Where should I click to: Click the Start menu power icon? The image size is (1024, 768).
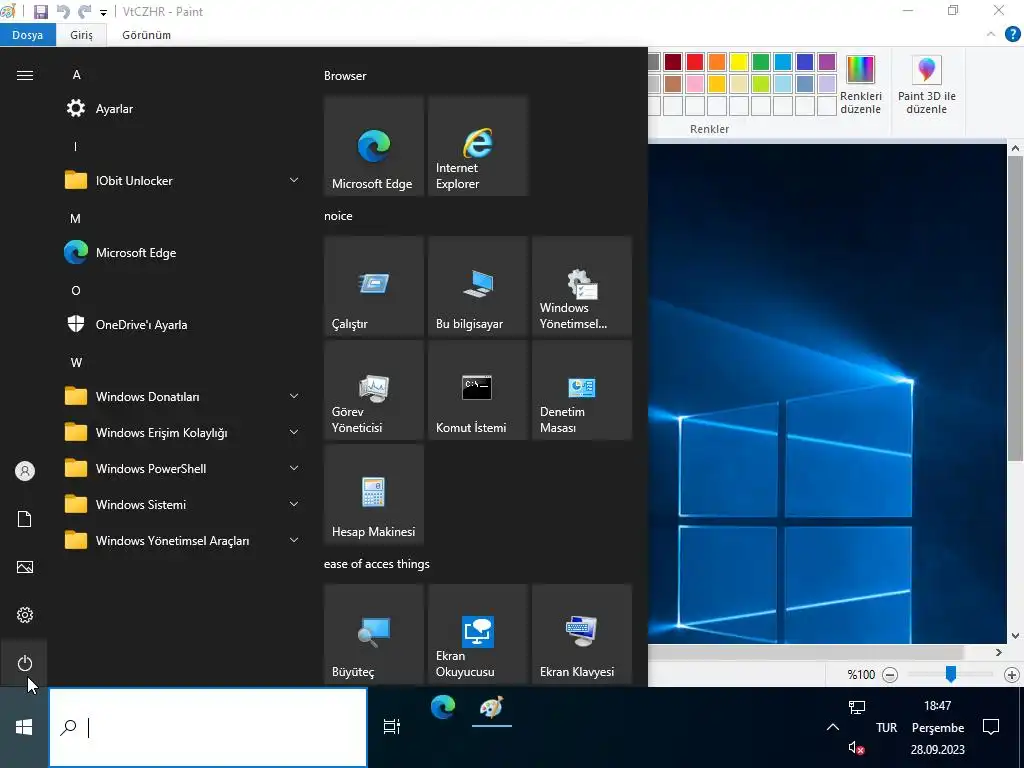pos(24,663)
